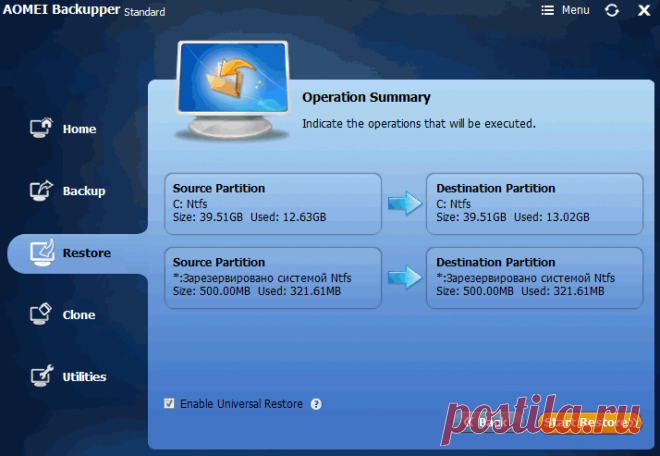This screenshot has width=660, height=456.
Task: Switch to the Clone tab label
Action: 79,315
